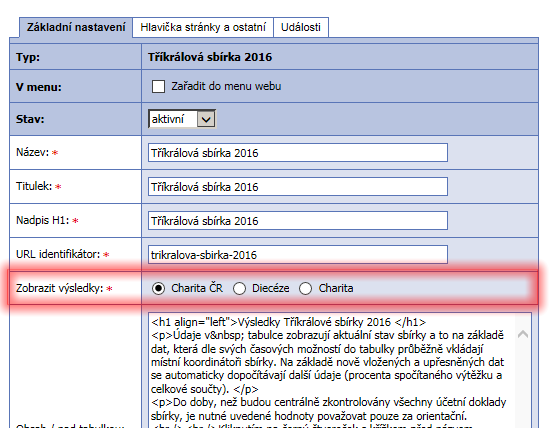Click the Třikrálová sbírka 2016 type heading
Viewport: 551px width, 428px height.
point(210,57)
